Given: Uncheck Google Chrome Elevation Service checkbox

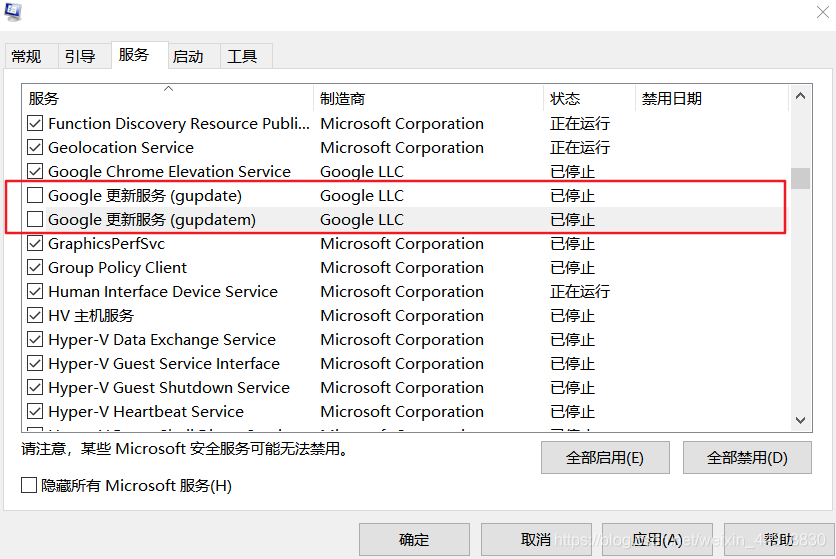Looking at the screenshot, I should (x=35, y=172).
